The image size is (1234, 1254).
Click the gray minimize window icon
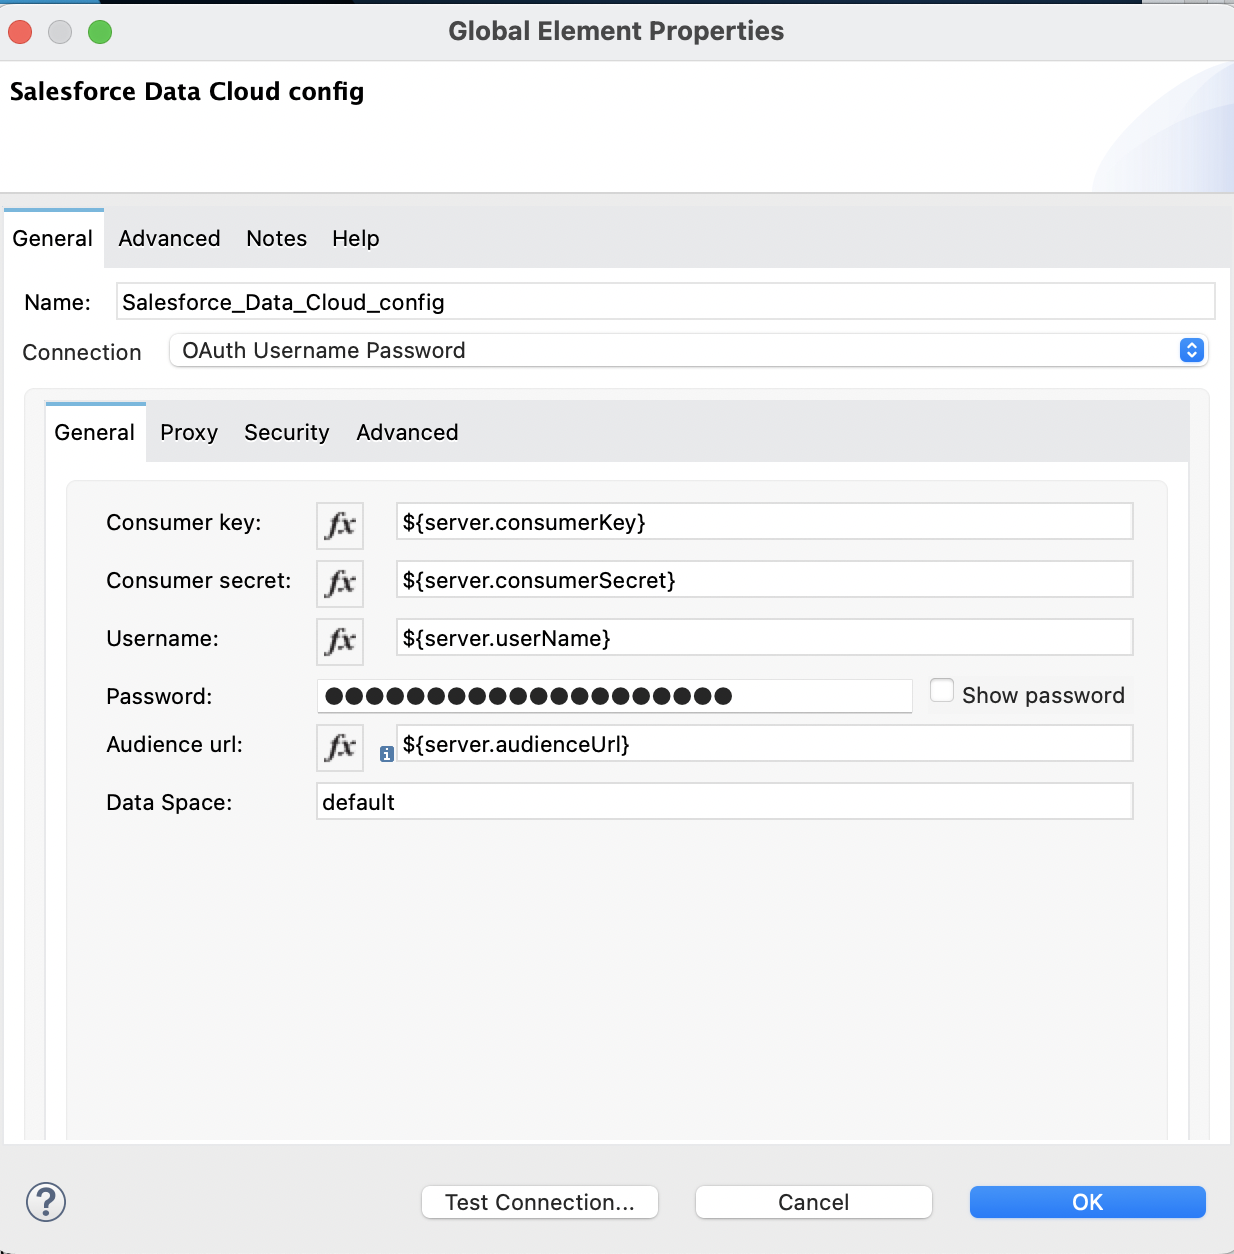click(x=59, y=31)
